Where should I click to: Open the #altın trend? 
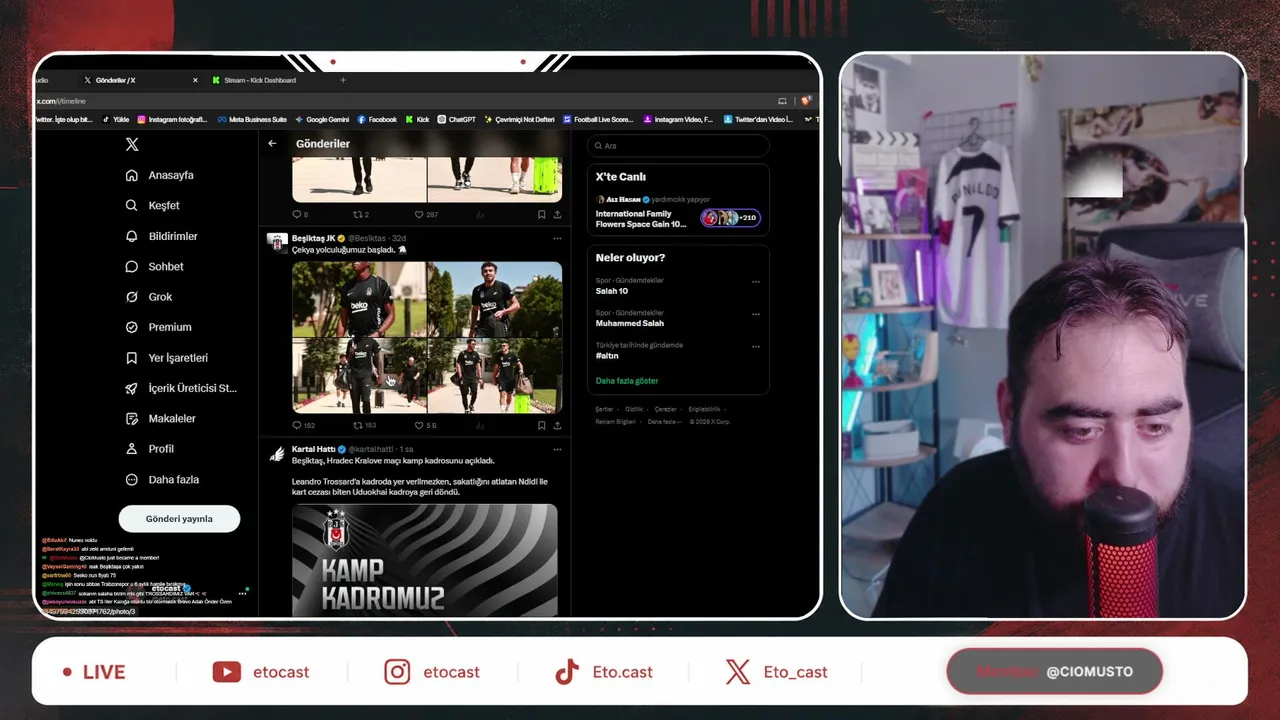607,355
